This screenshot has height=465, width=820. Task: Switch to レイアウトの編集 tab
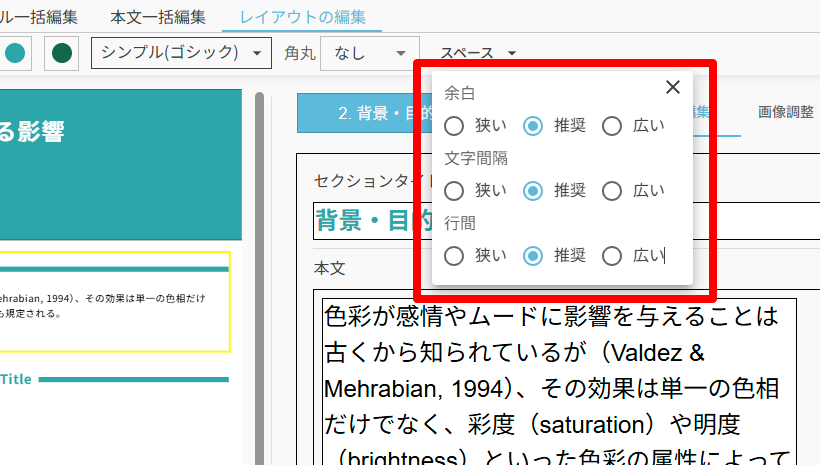click(x=302, y=17)
